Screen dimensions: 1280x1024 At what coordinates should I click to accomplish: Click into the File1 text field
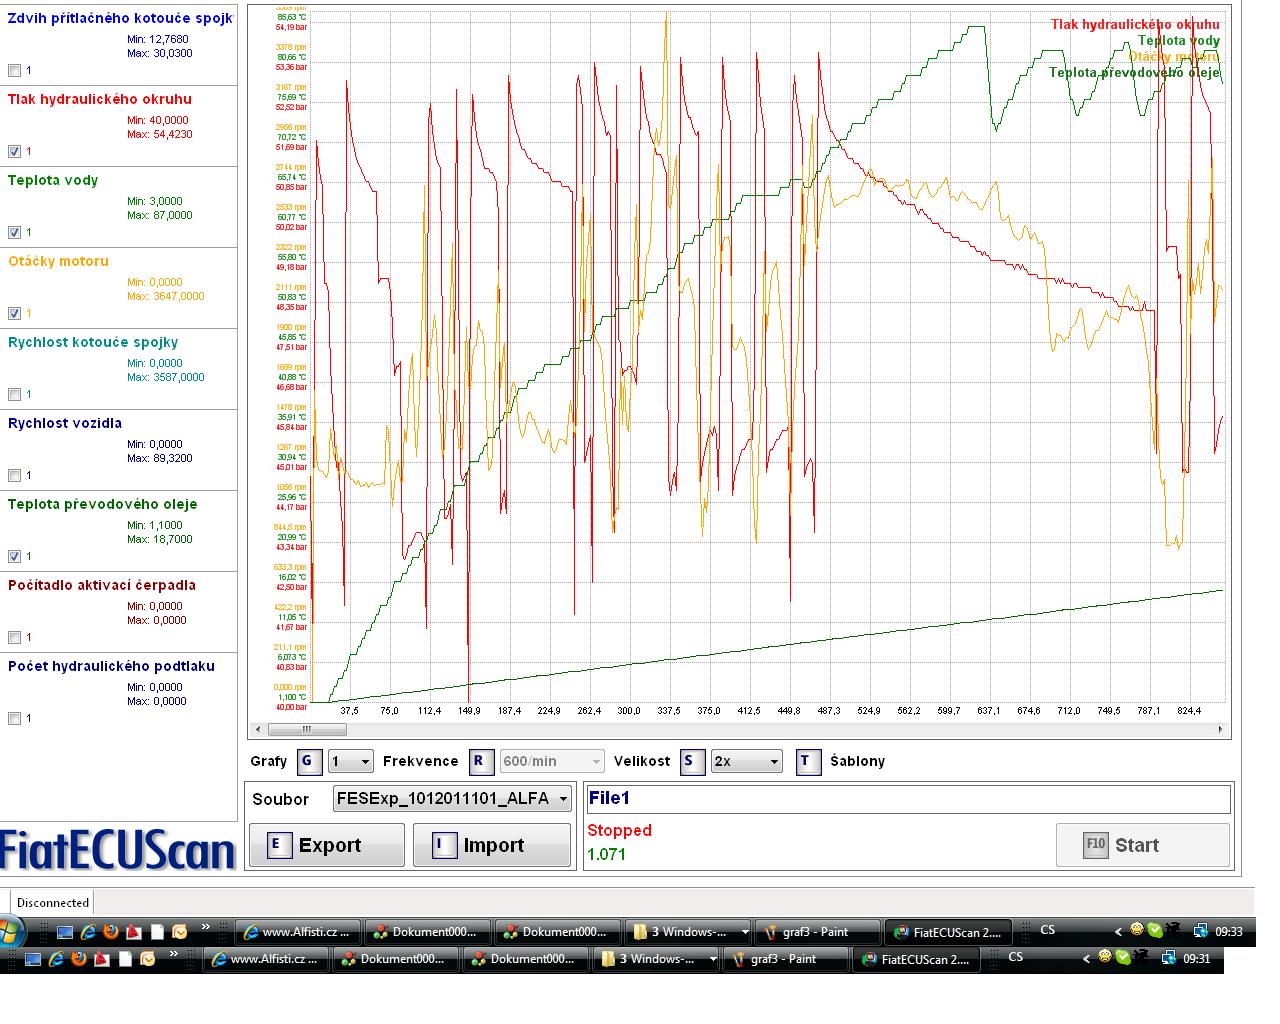point(907,799)
